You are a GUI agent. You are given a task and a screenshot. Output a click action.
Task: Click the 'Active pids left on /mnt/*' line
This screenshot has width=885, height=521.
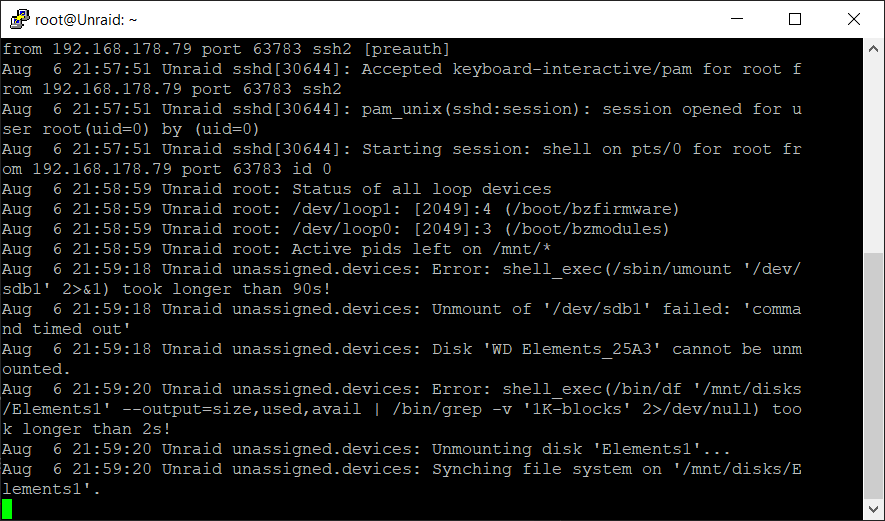421,249
